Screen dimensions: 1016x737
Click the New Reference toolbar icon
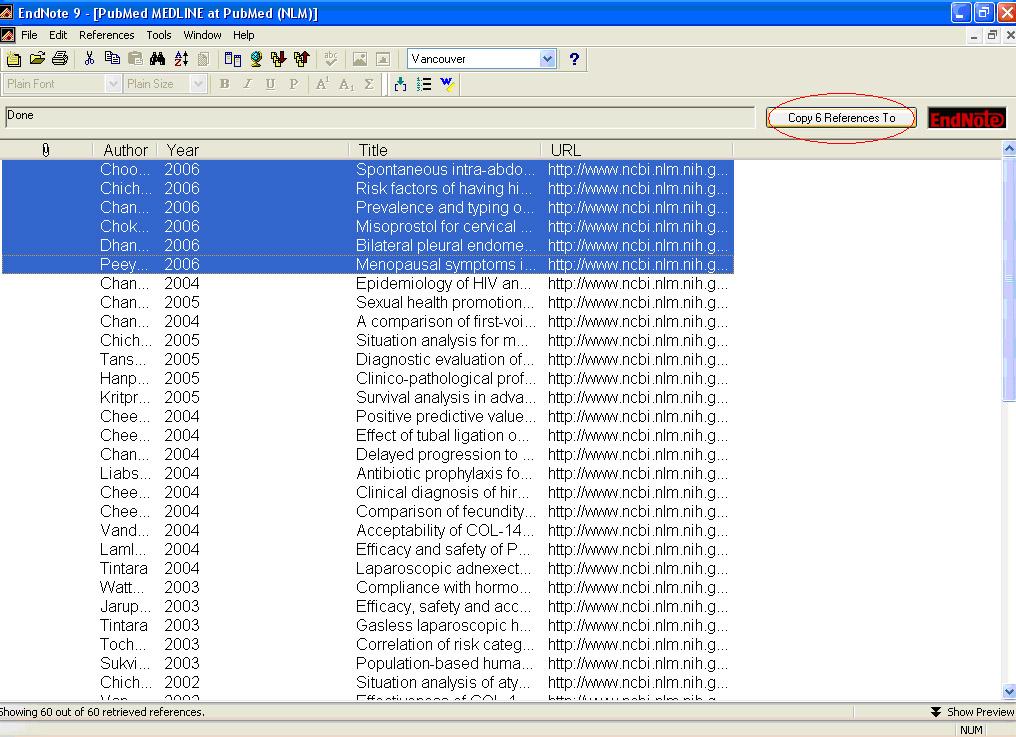tap(14, 59)
